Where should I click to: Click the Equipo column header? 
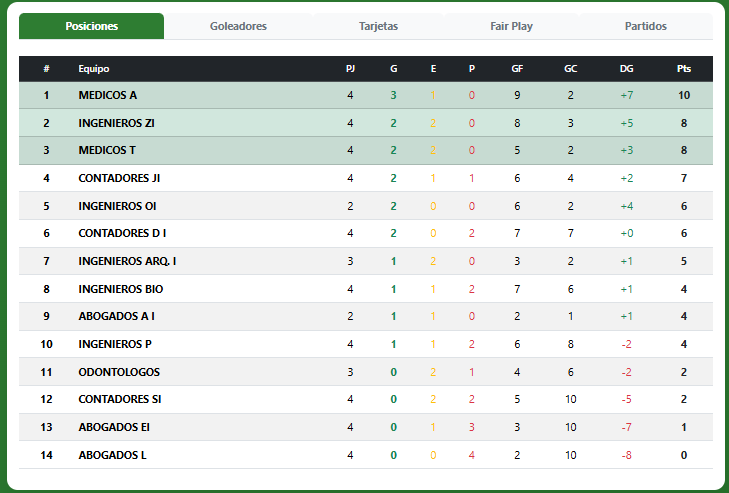click(94, 69)
